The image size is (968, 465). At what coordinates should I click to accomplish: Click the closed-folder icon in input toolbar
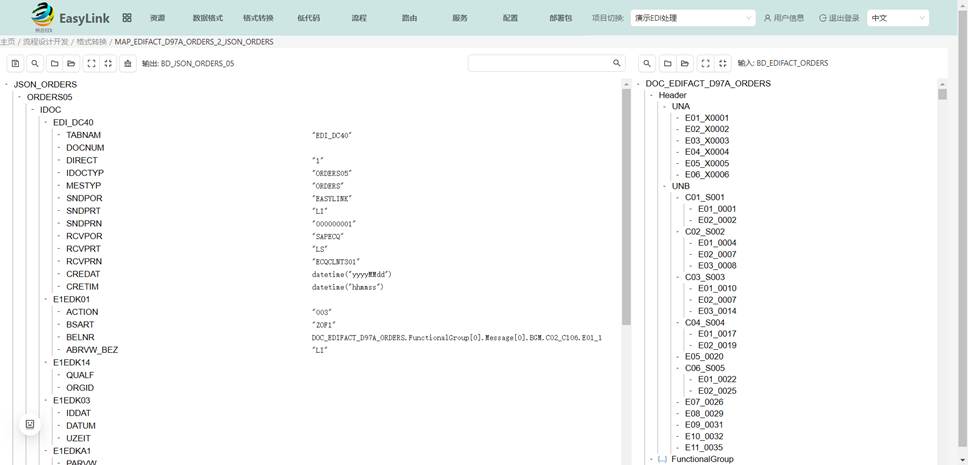pyautogui.click(x=667, y=63)
